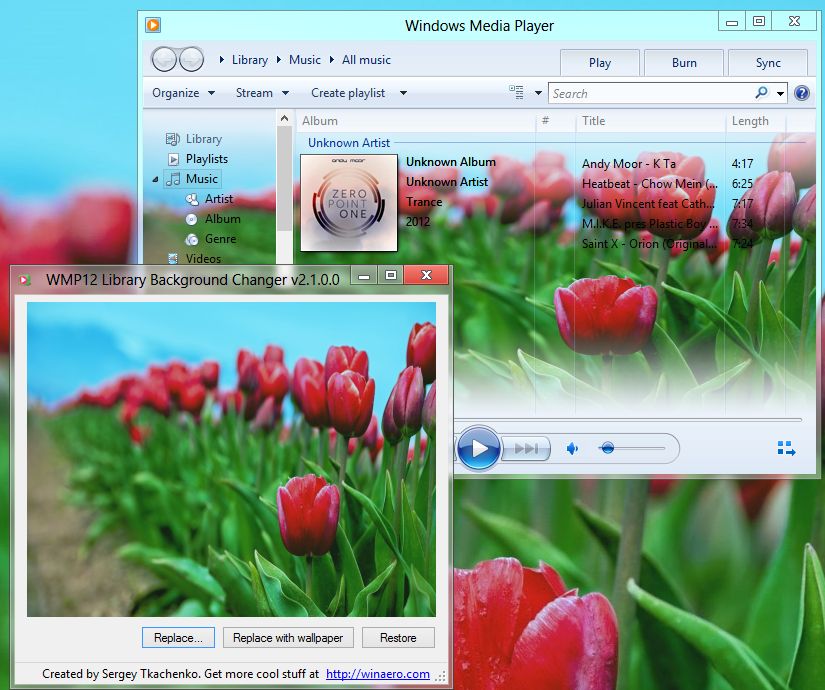Image resolution: width=825 pixels, height=690 pixels.
Task: Open the View options icon in the toolbar
Action: [516, 93]
